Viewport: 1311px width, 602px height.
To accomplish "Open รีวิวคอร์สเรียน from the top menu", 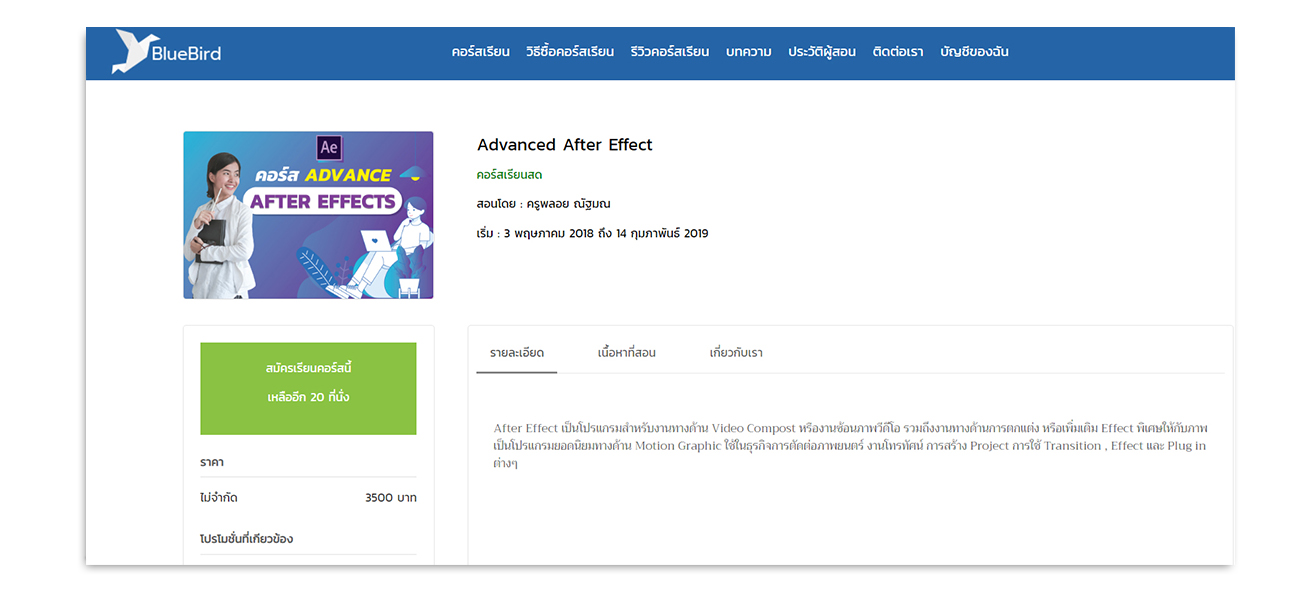I will coord(670,52).
